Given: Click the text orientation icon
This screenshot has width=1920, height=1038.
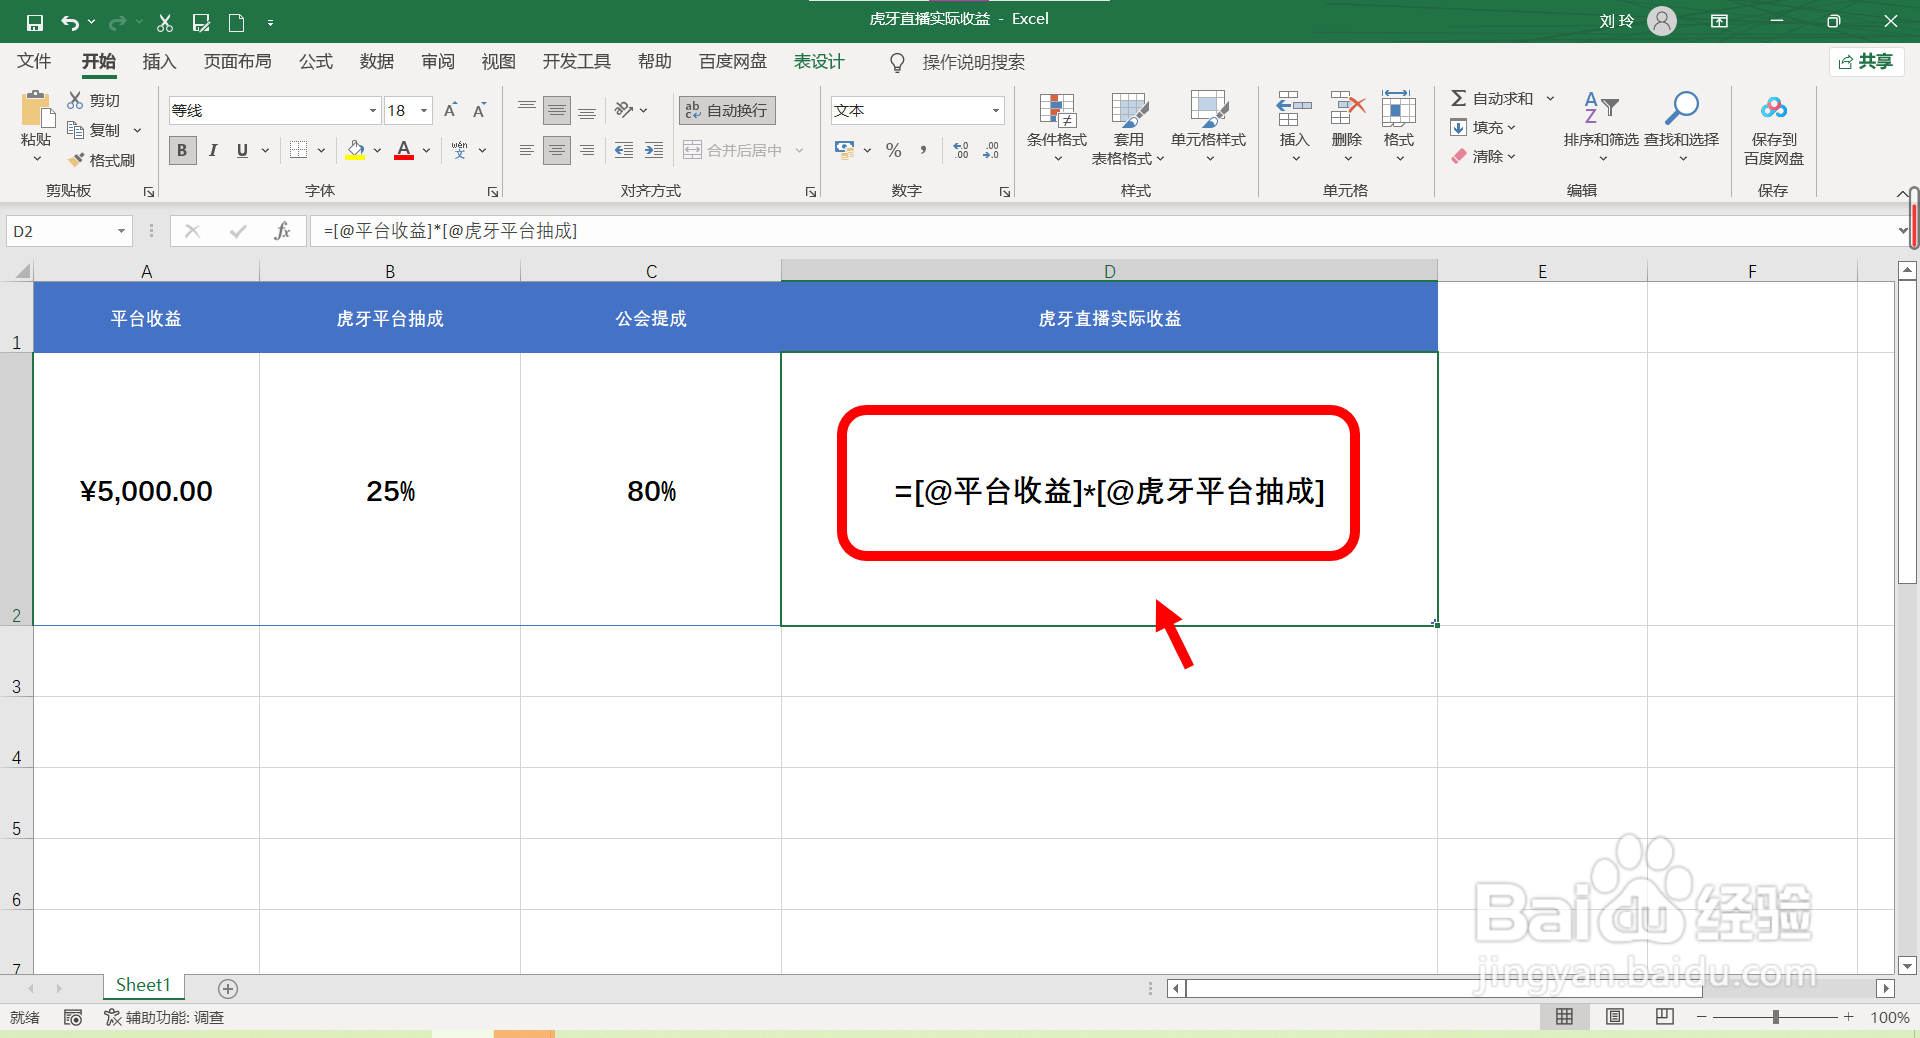Looking at the screenshot, I should (x=624, y=110).
